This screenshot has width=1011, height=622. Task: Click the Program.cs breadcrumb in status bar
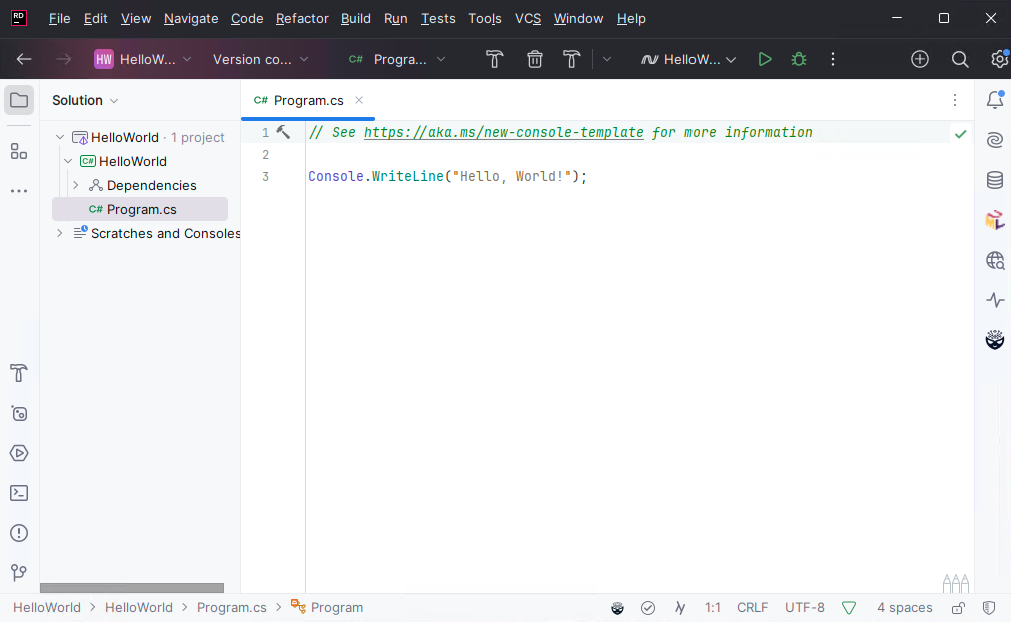[x=231, y=608]
